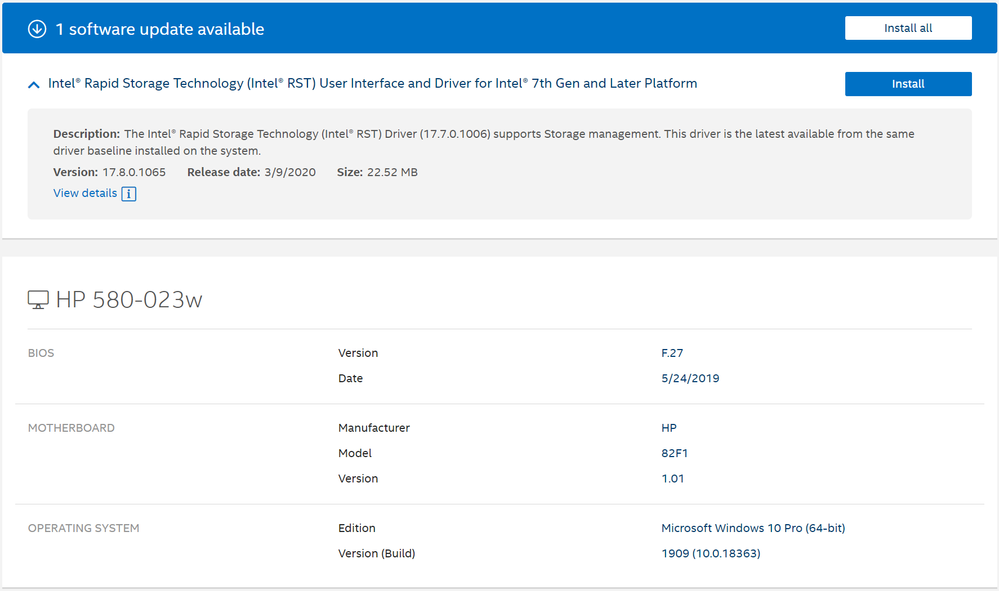Click the download arrow icon in header
The width and height of the screenshot is (999, 591).
point(37,29)
